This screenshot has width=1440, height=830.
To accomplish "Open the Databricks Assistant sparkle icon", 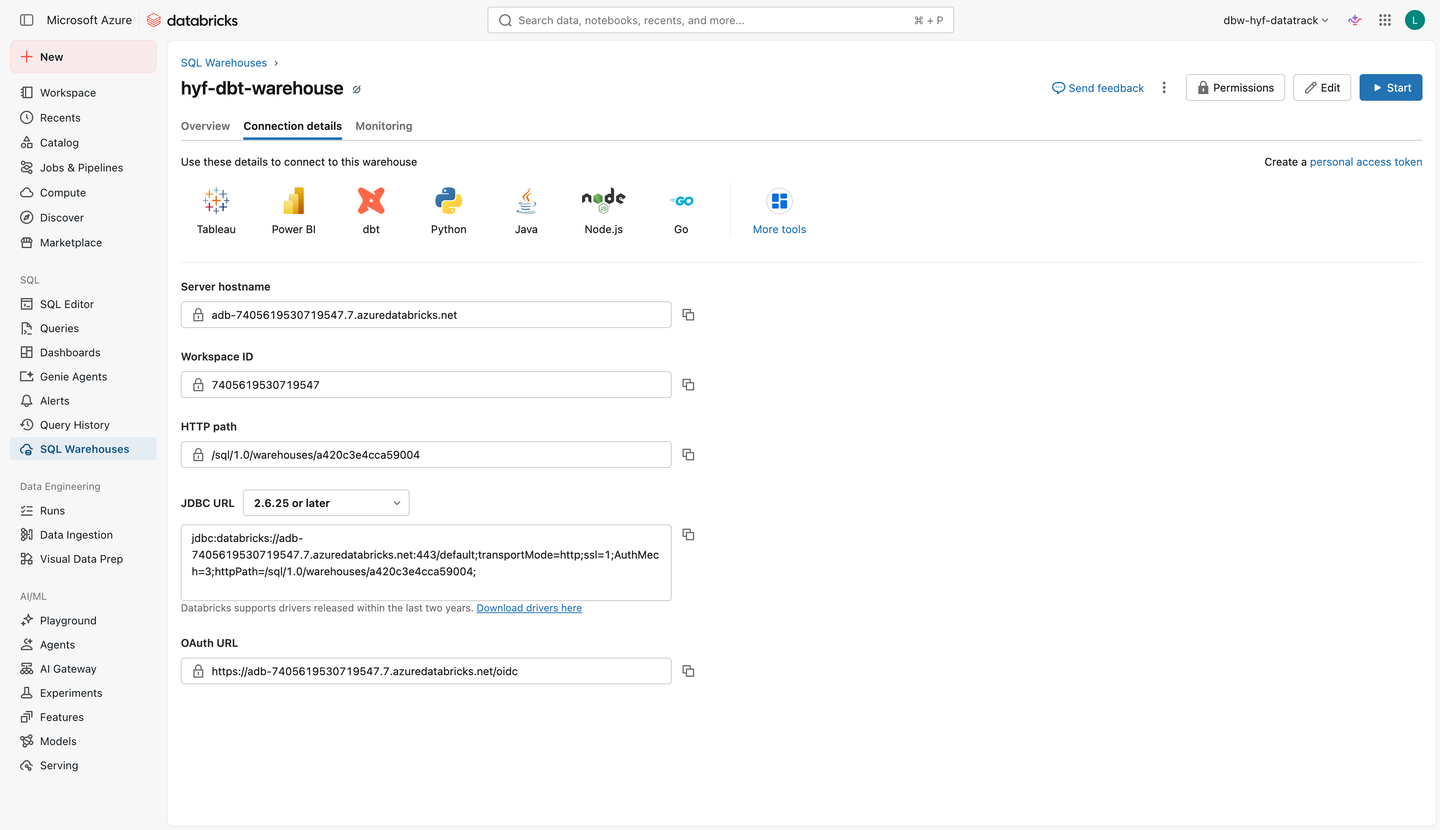I will 1355,20.
